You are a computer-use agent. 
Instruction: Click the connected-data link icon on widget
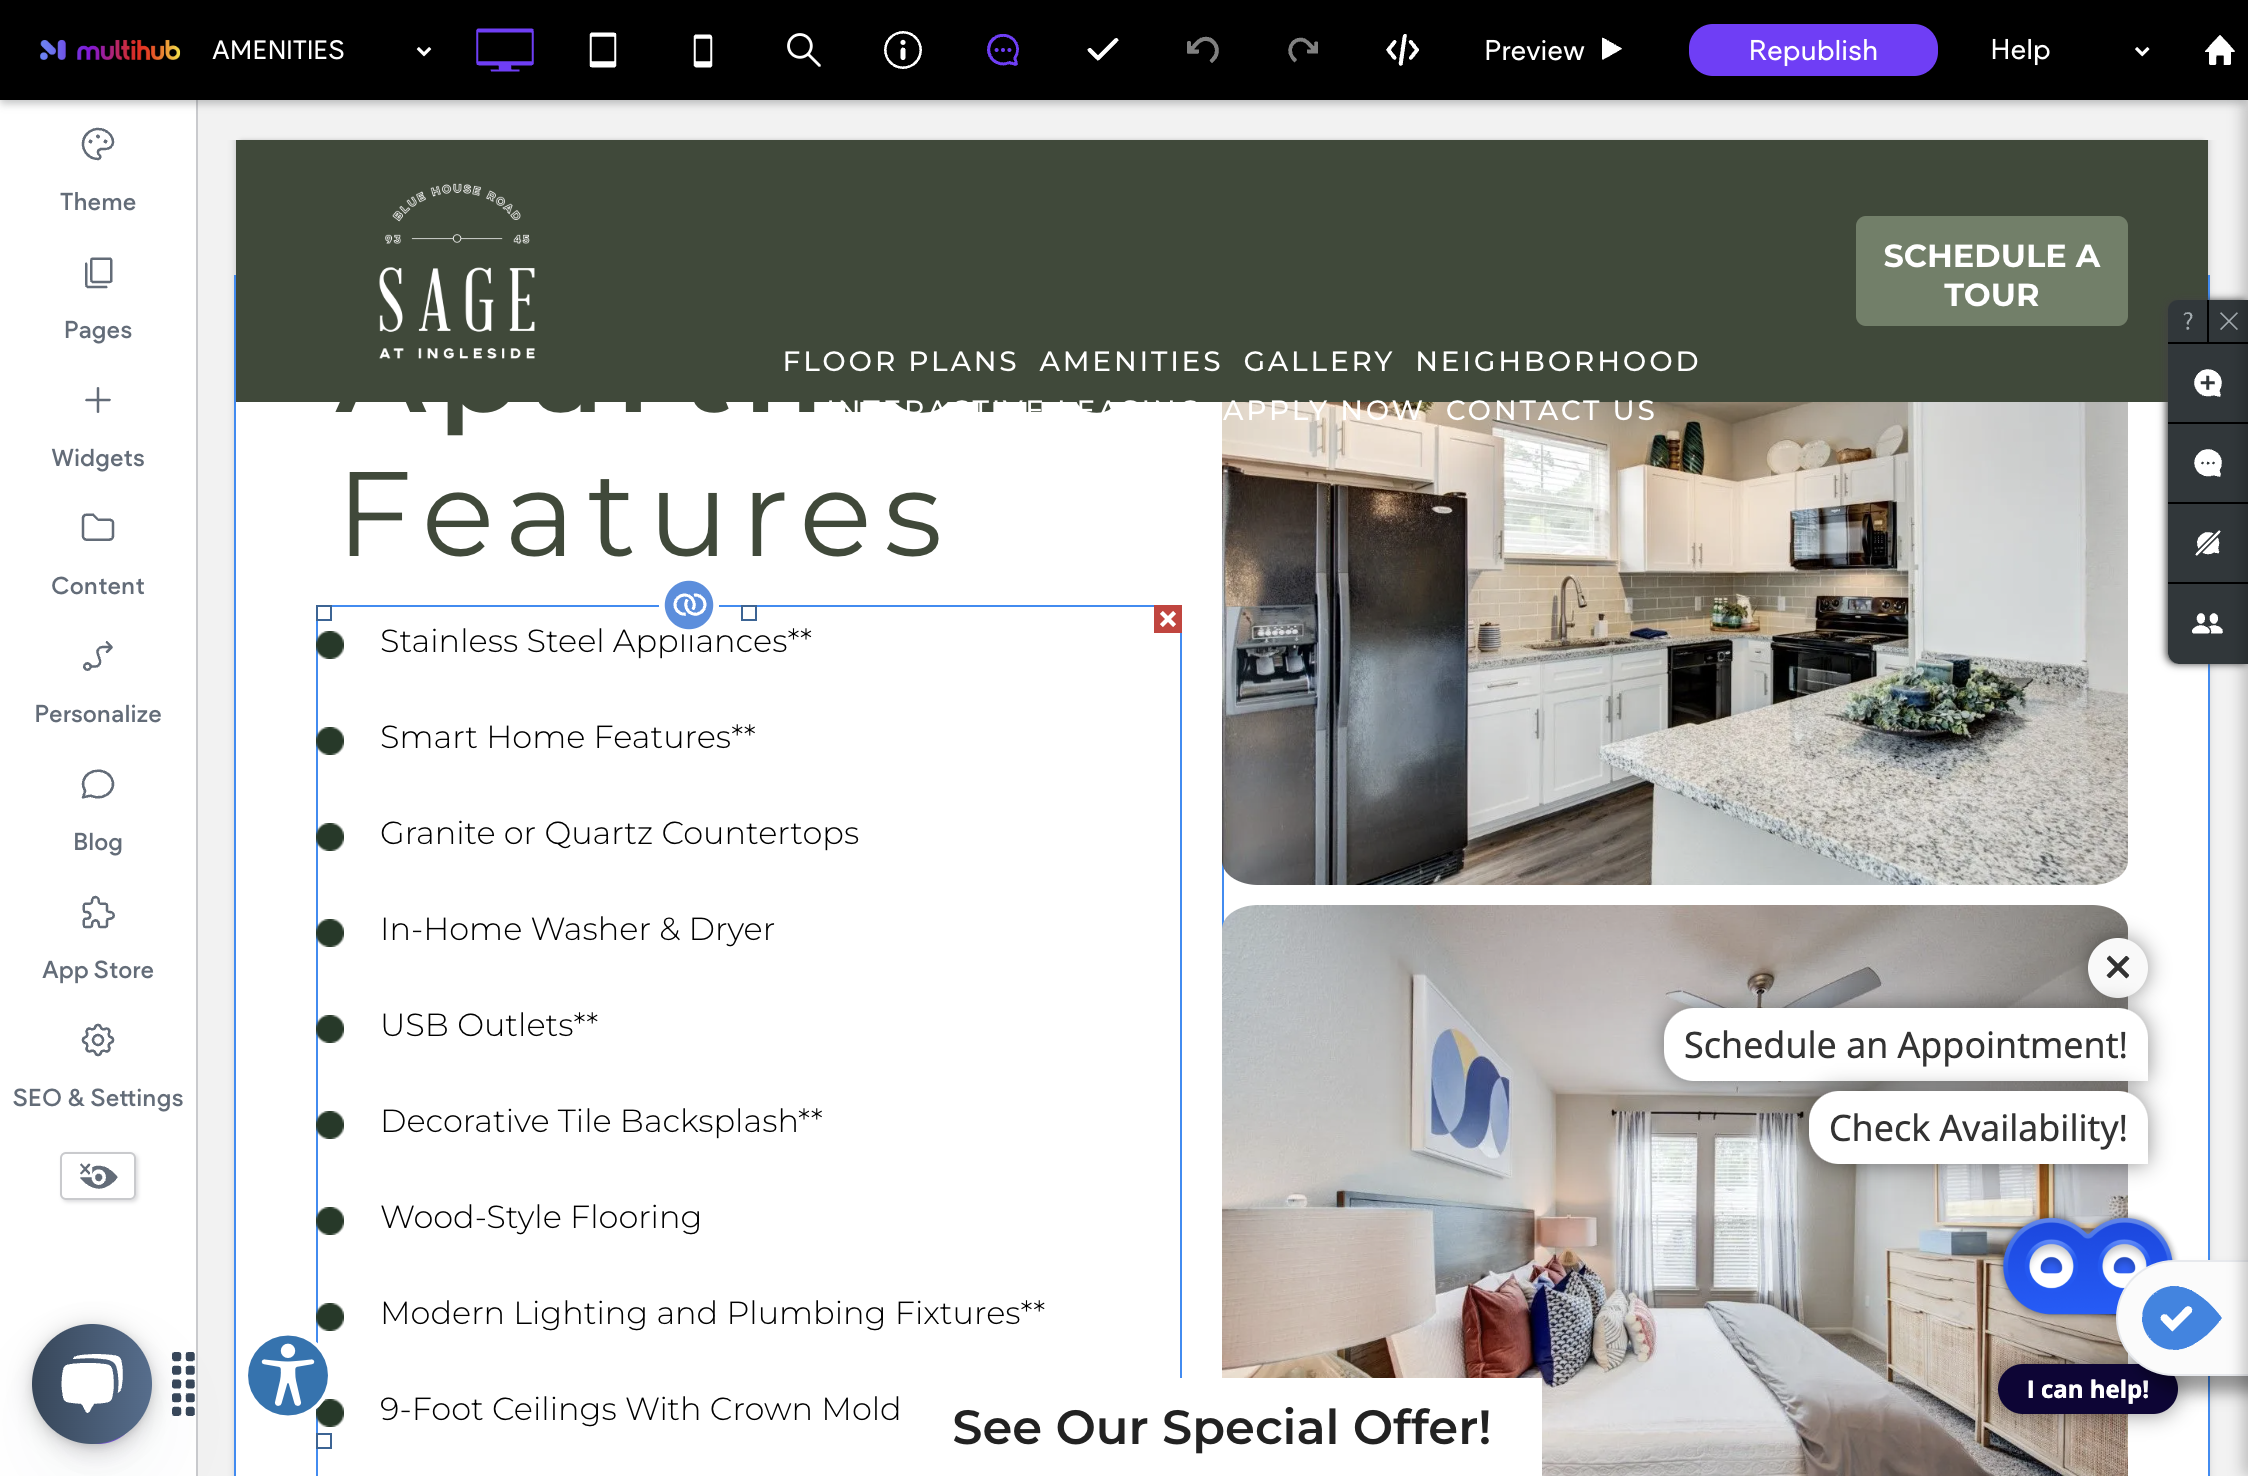pyautogui.click(x=689, y=604)
